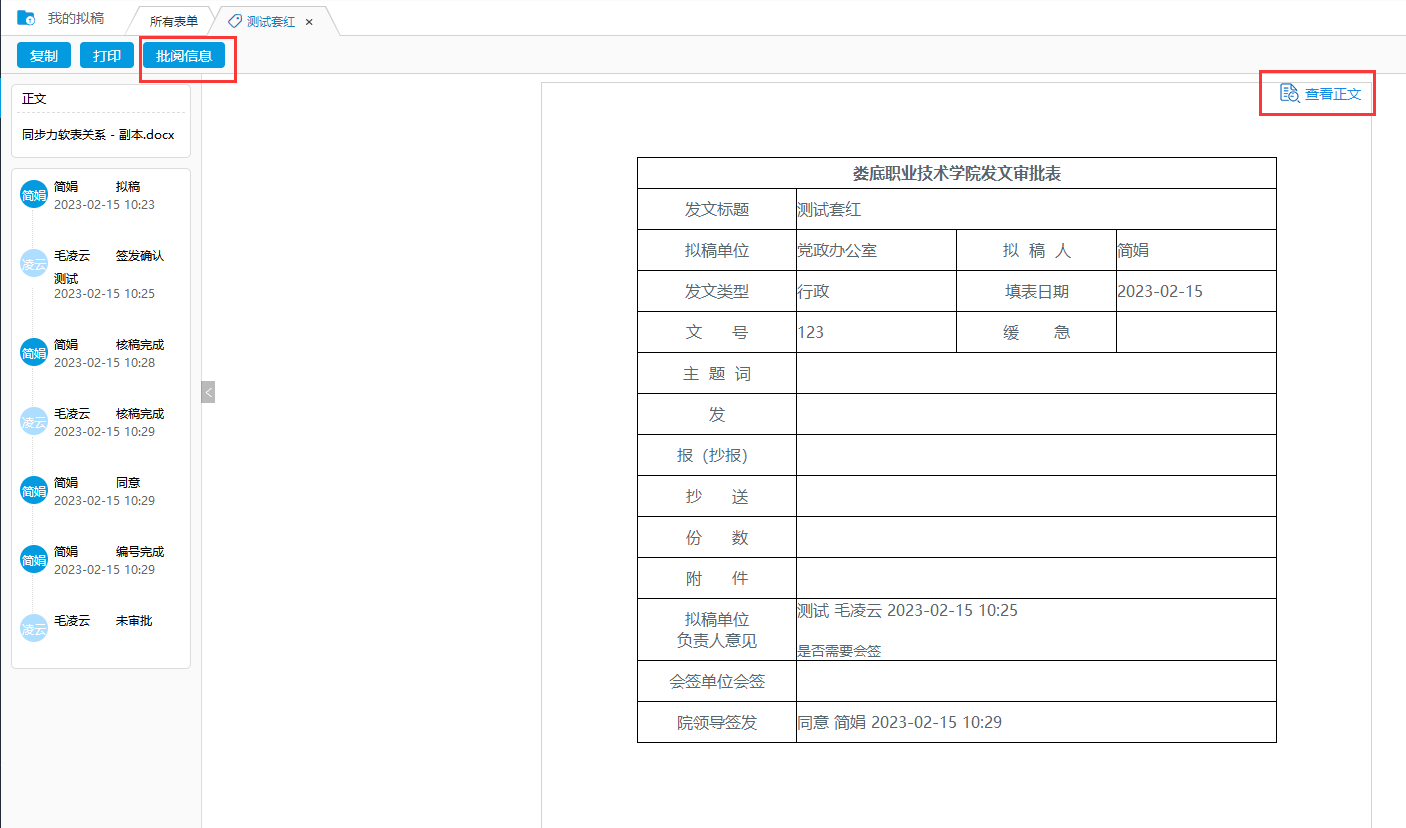Image resolution: width=1406 pixels, height=828 pixels.
Task: Click 凌云 avatar beside 未审批 step
Action: click(x=34, y=629)
